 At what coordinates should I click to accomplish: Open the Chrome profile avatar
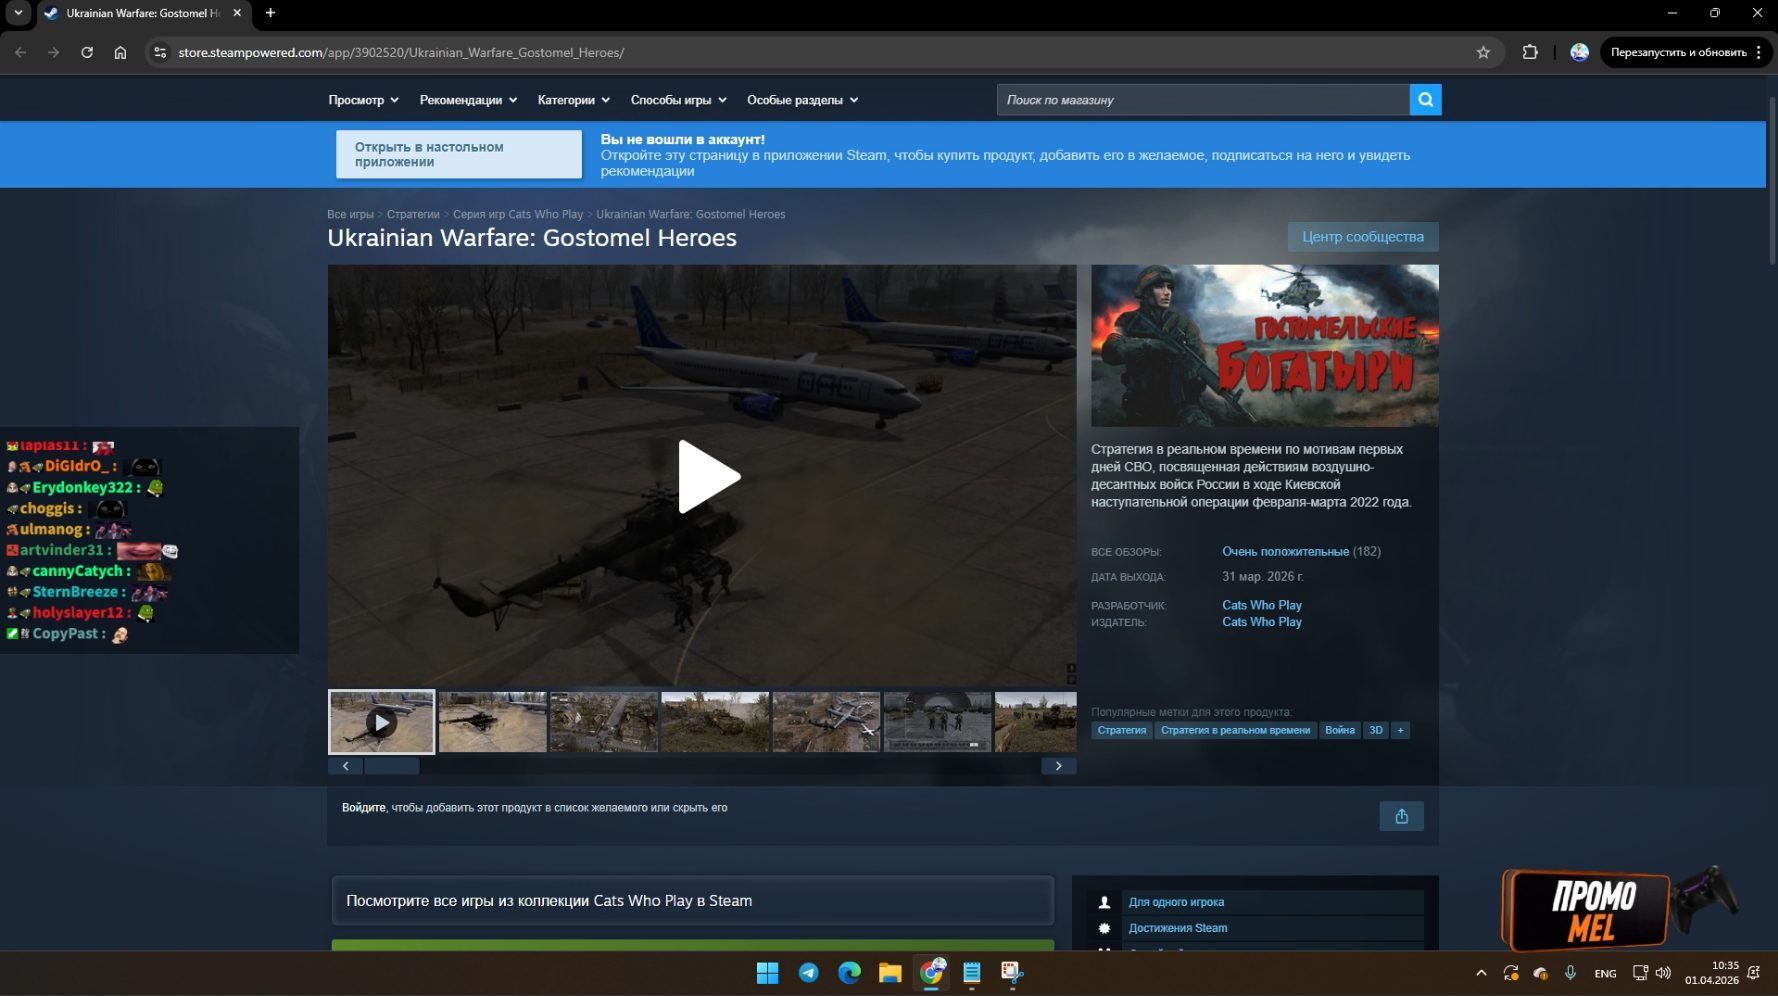(x=1579, y=52)
